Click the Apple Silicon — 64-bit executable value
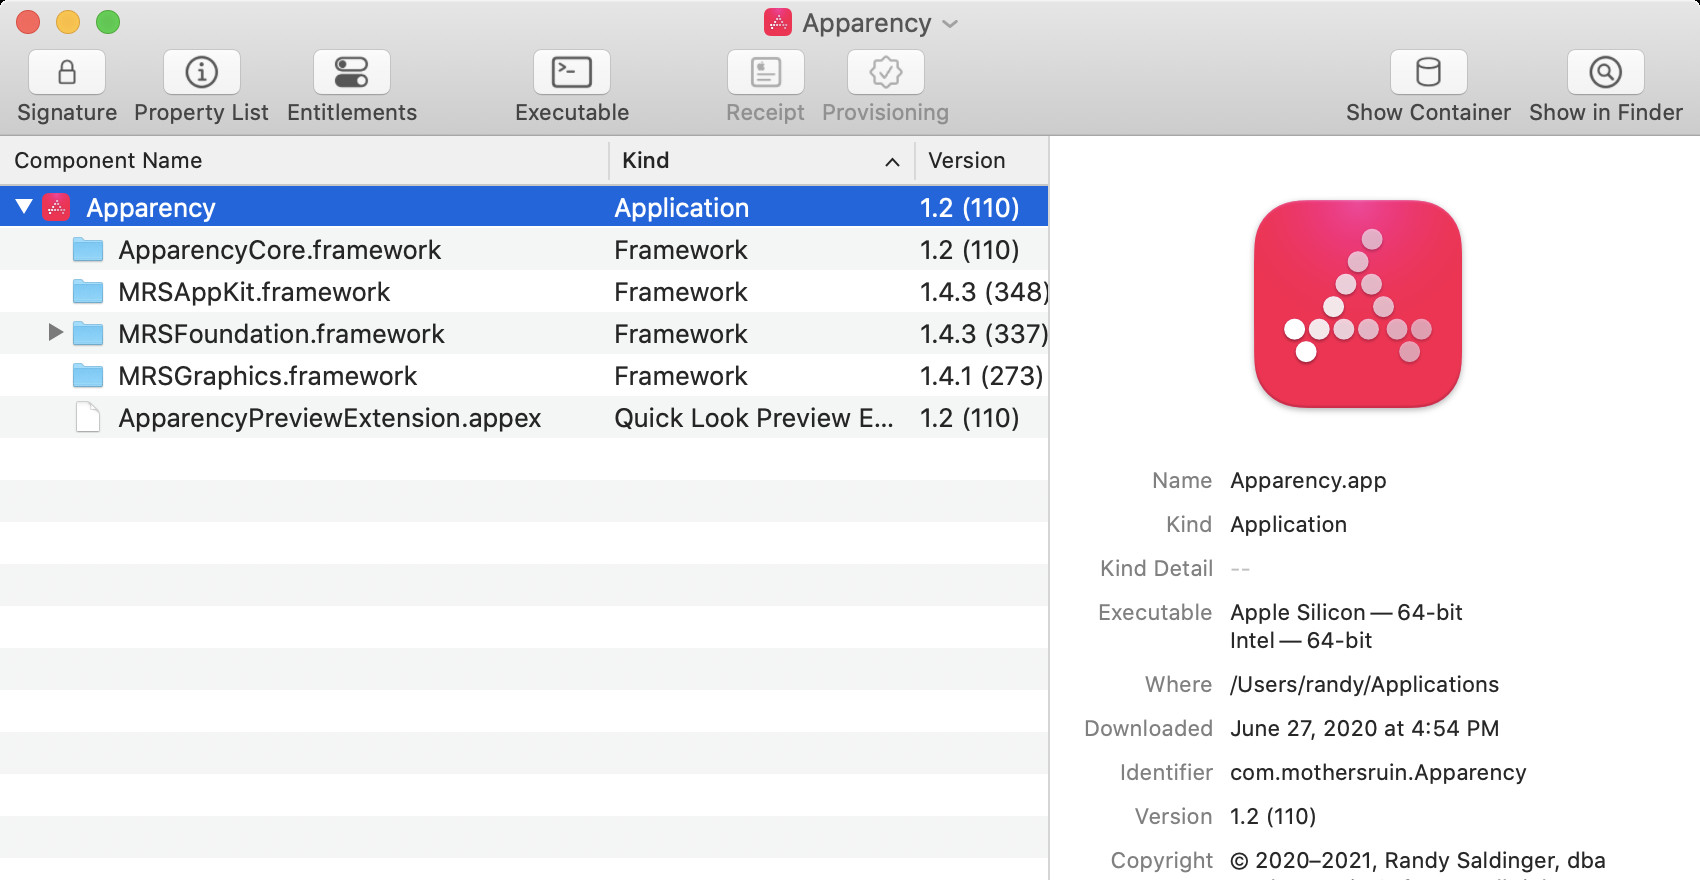This screenshot has height=880, width=1700. click(x=1346, y=612)
